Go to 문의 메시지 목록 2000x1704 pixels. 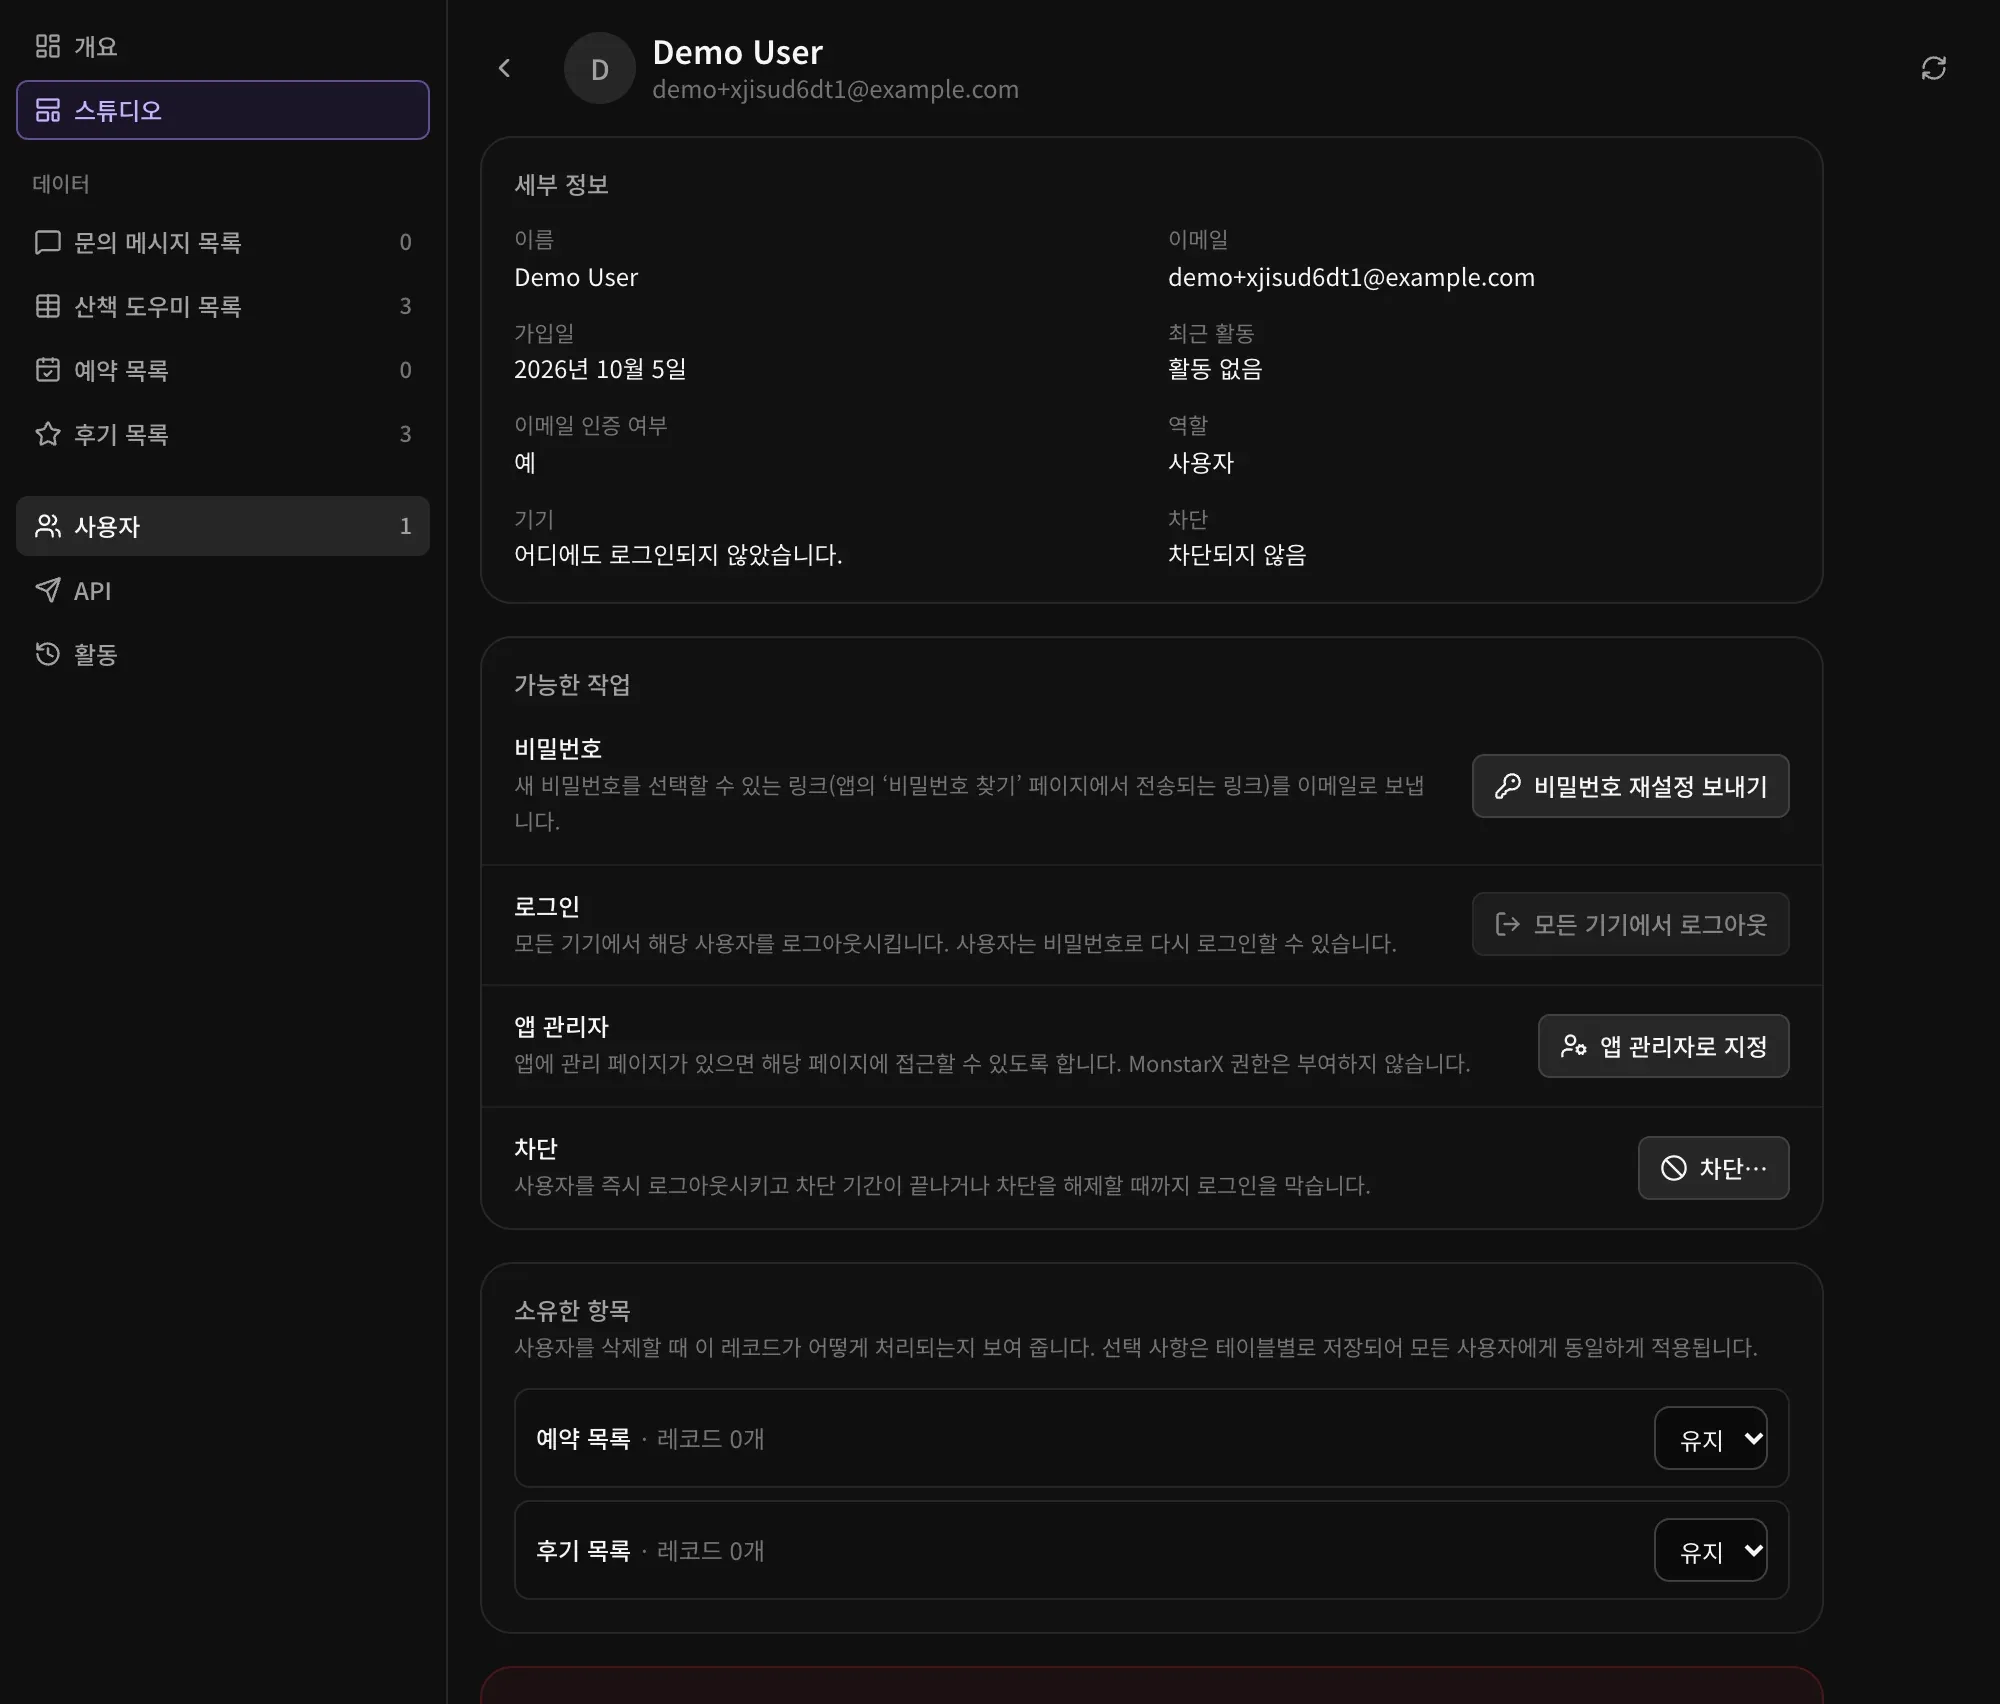coord(223,242)
